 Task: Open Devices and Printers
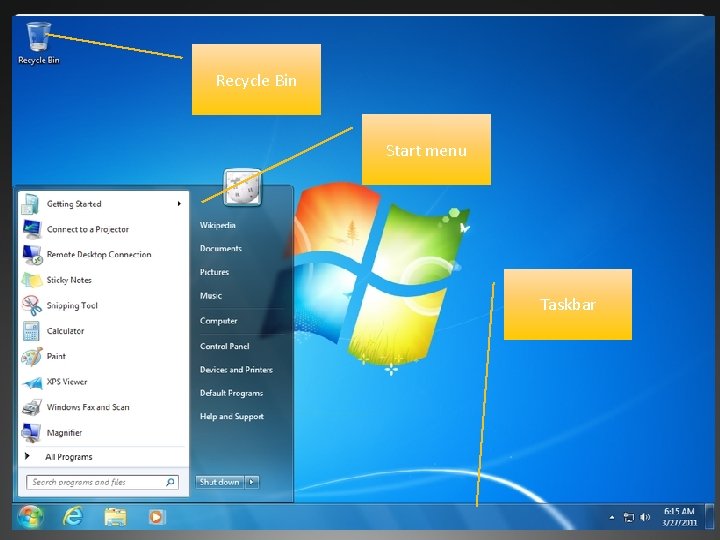[x=236, y=370]
